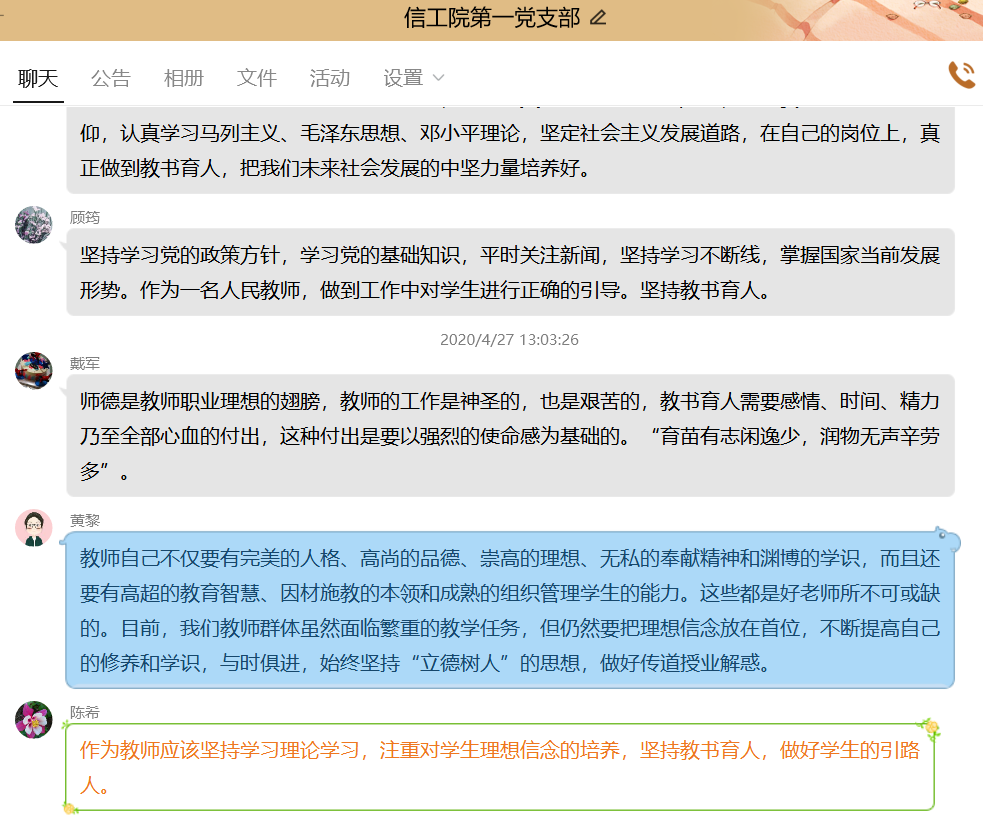
Task: Select 黄黎's blue message bubble
Action: [x=510, y=610]
